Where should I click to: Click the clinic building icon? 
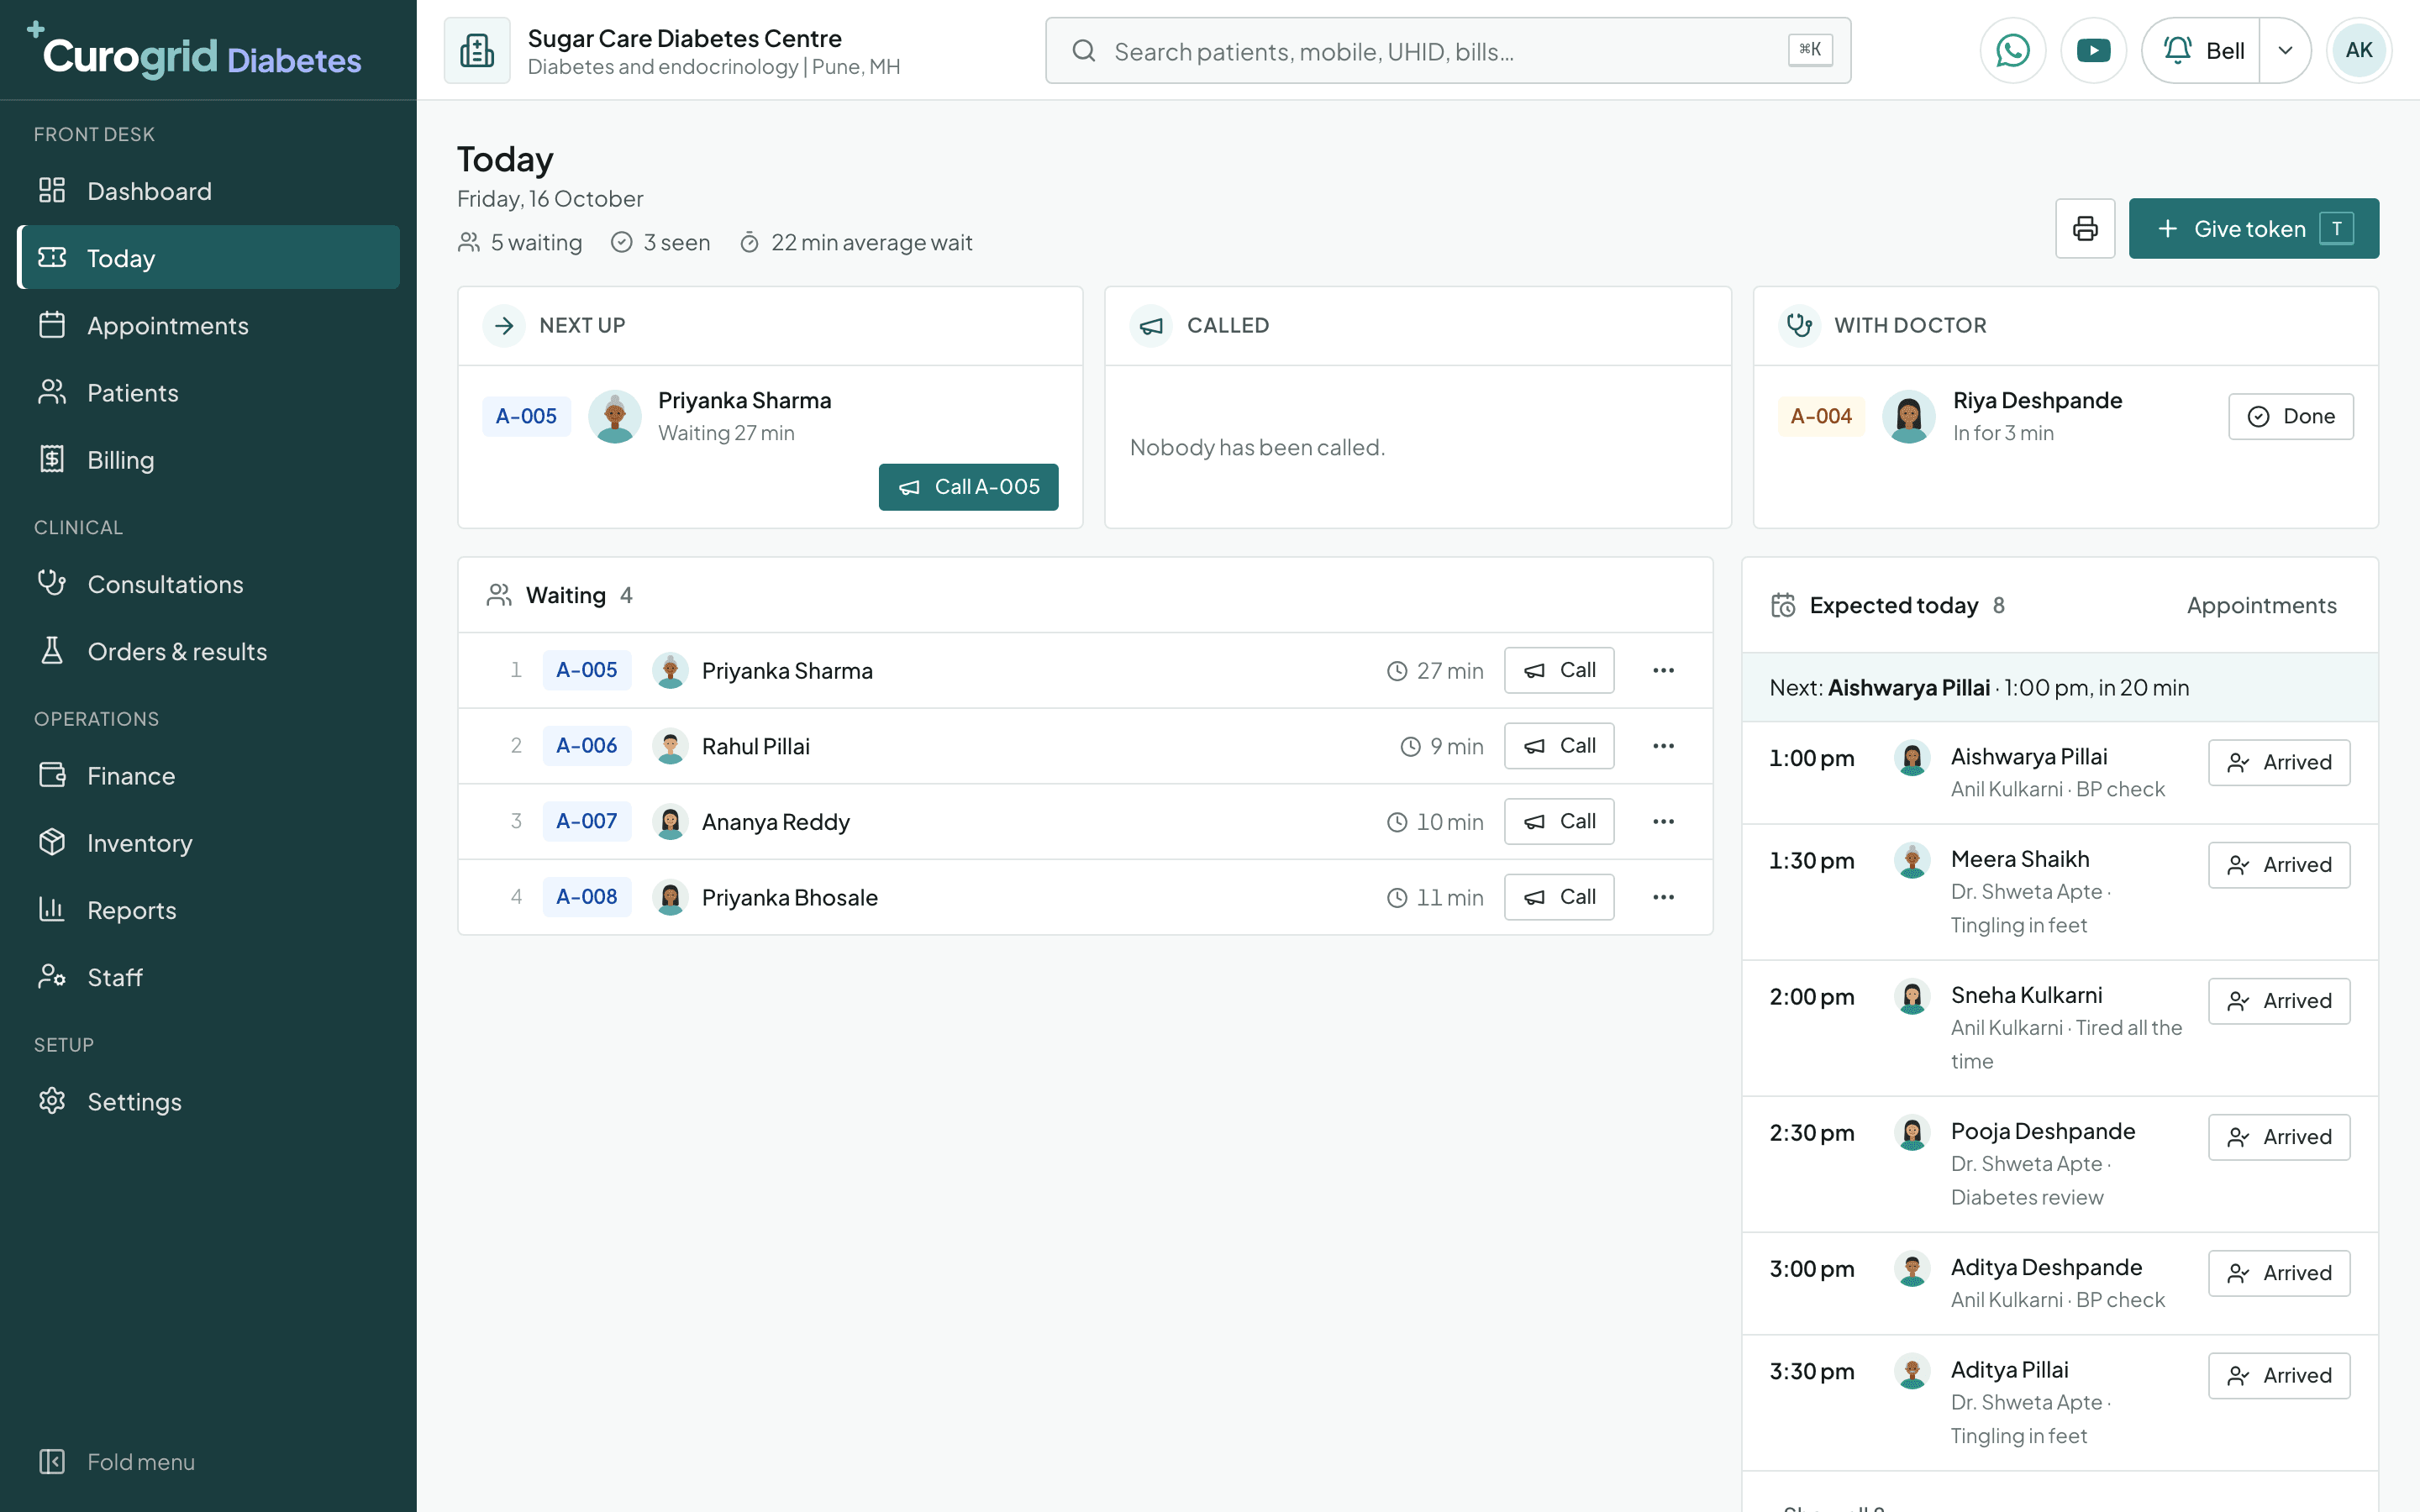477,50
